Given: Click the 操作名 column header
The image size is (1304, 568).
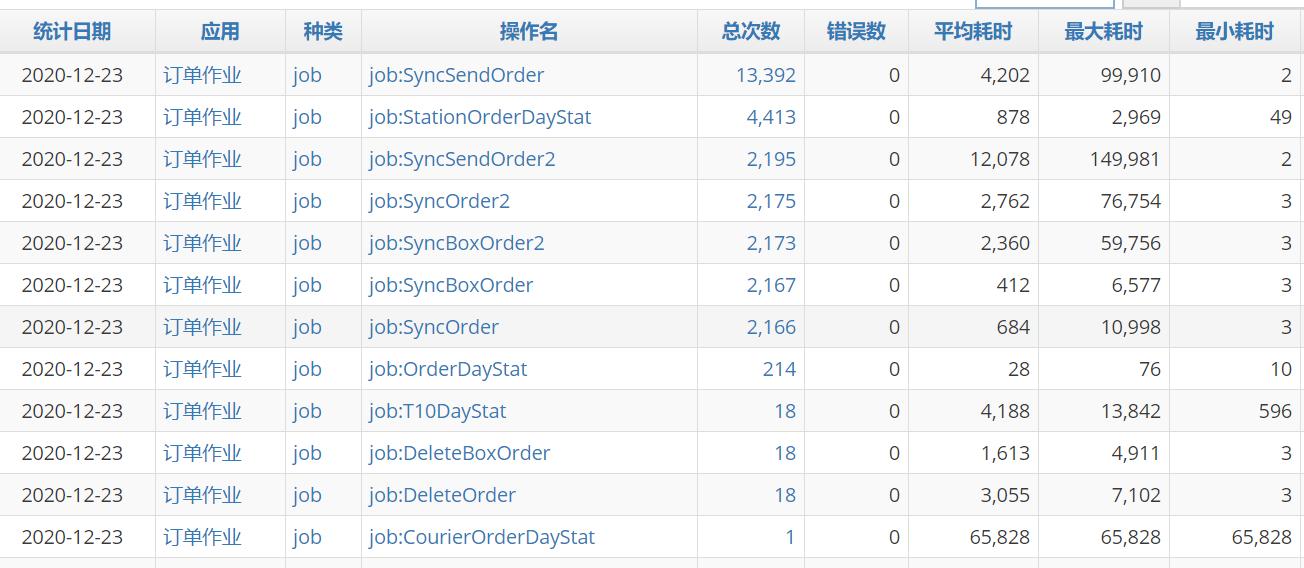Looking at the screenshot, I should click(528, 32).
